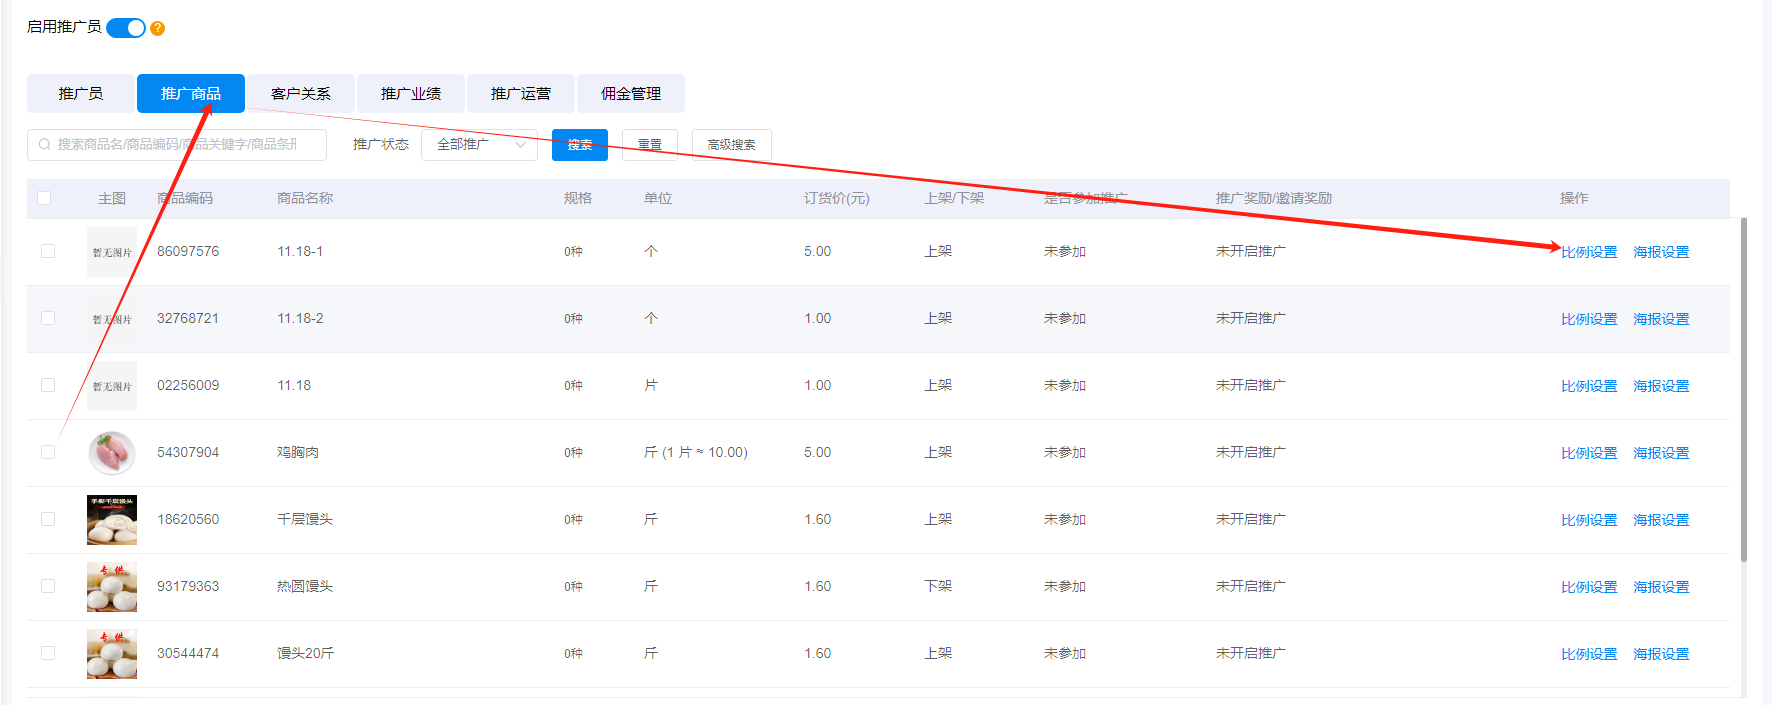Open 比例设置 for product 11.18-1
Viewport: 1772px width, 705px height.
(x=1589, y=252)
